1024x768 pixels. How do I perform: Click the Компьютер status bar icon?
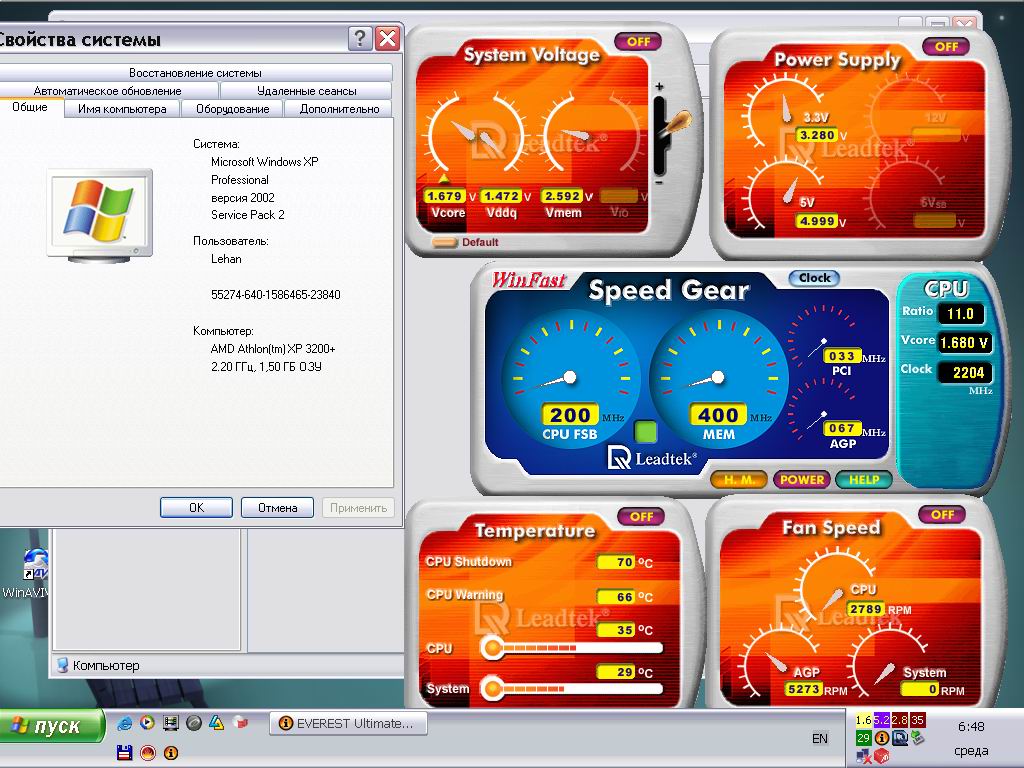[x=63, y=665]
